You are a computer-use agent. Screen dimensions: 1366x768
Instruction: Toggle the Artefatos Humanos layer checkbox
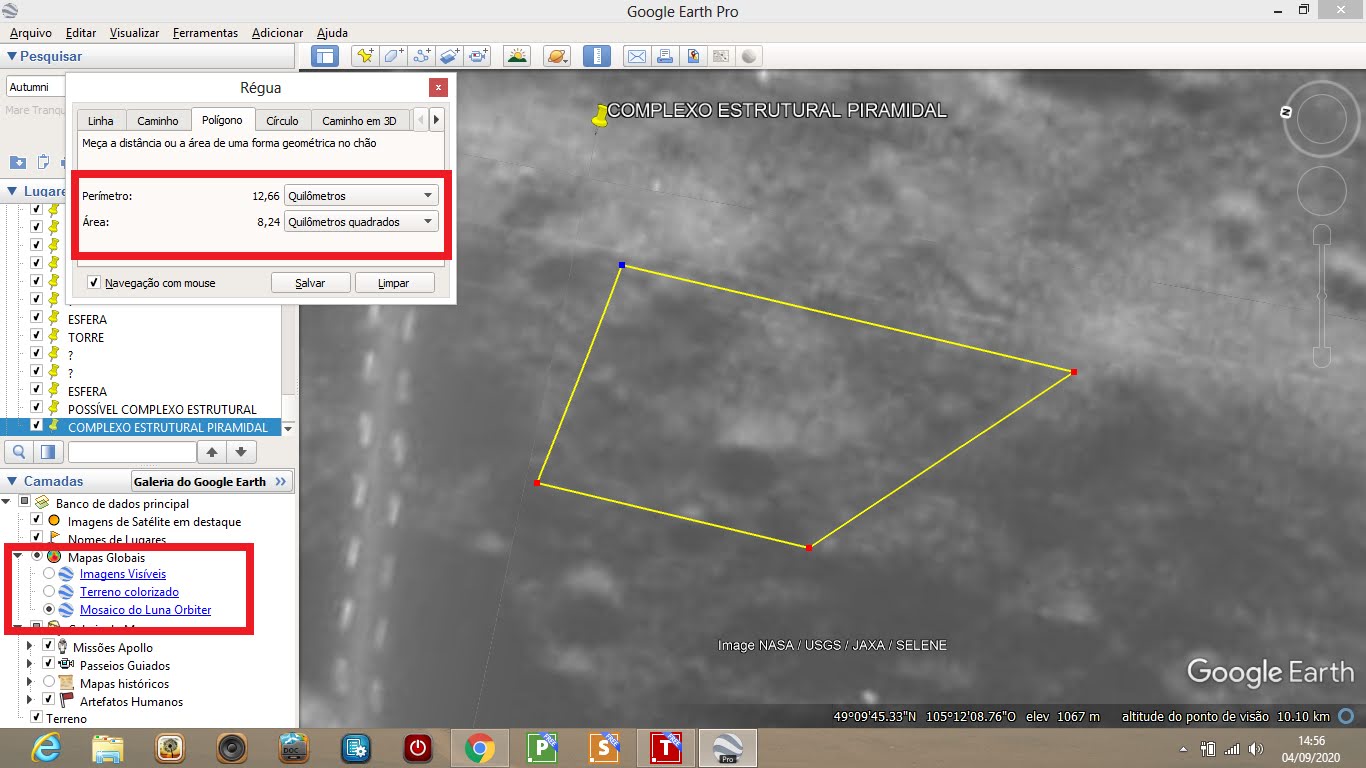tap(48, 701)
